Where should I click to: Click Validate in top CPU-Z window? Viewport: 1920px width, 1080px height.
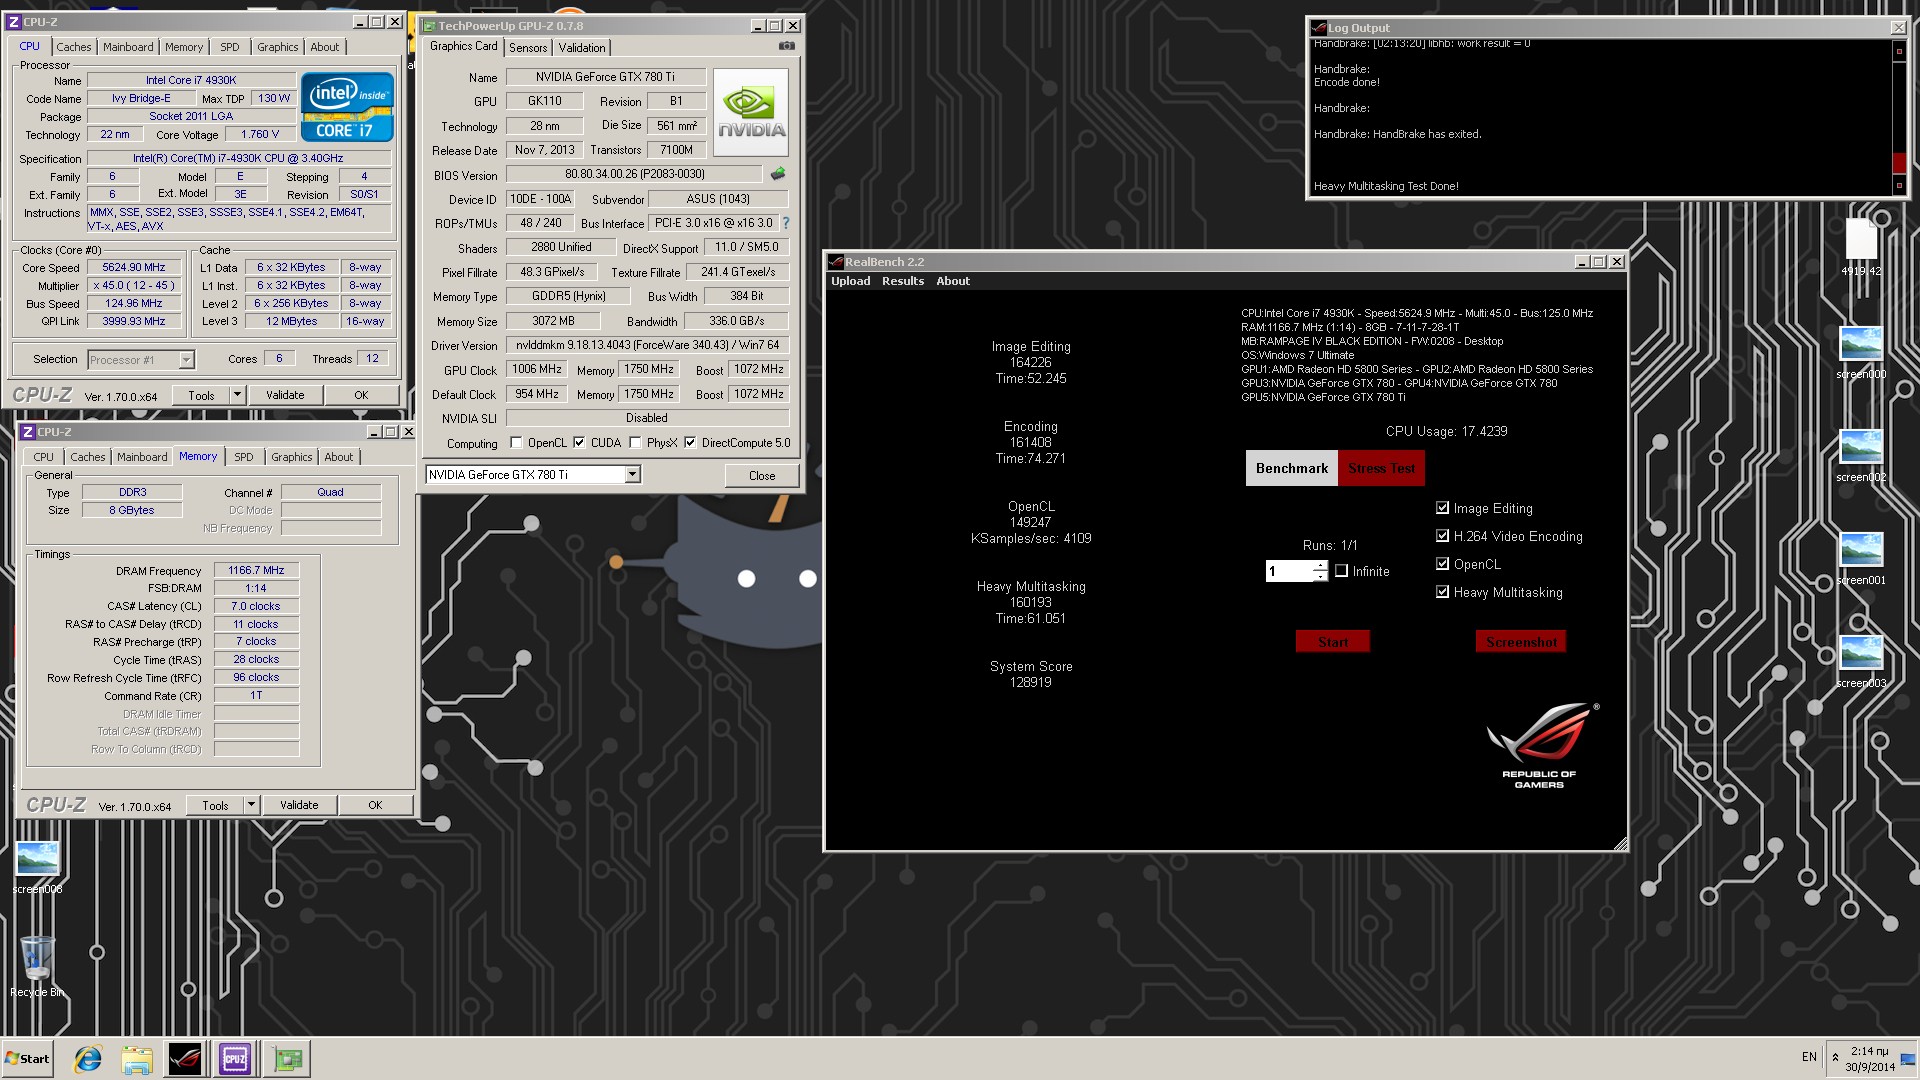285,395
